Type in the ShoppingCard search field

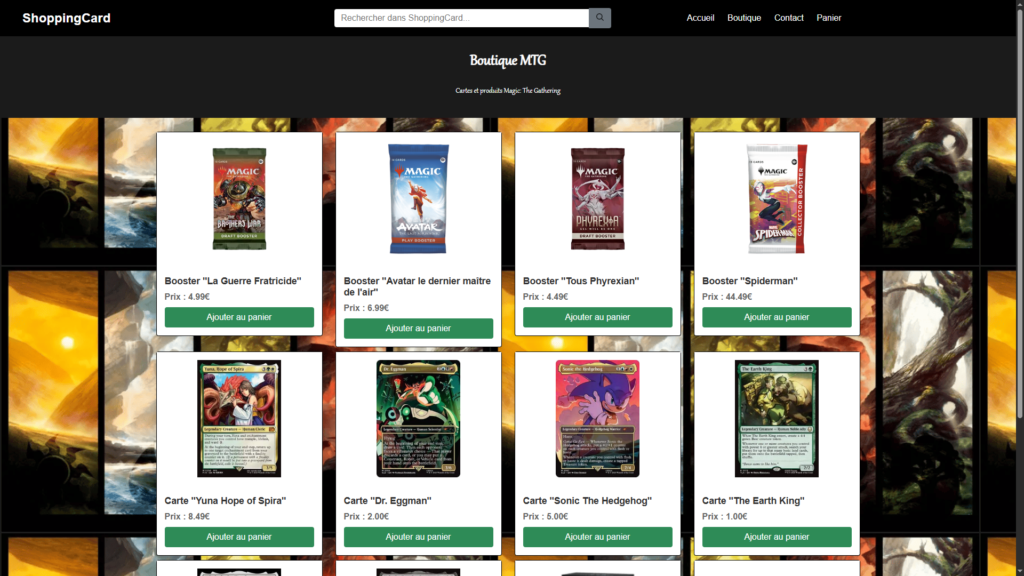(461, 18)
